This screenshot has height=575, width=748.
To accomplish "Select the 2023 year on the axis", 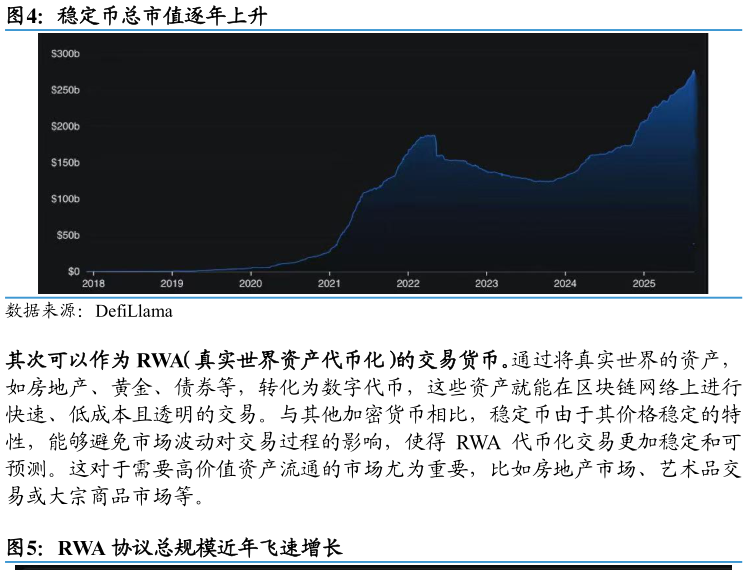I will pyautogui.click(x=486, y=284).
